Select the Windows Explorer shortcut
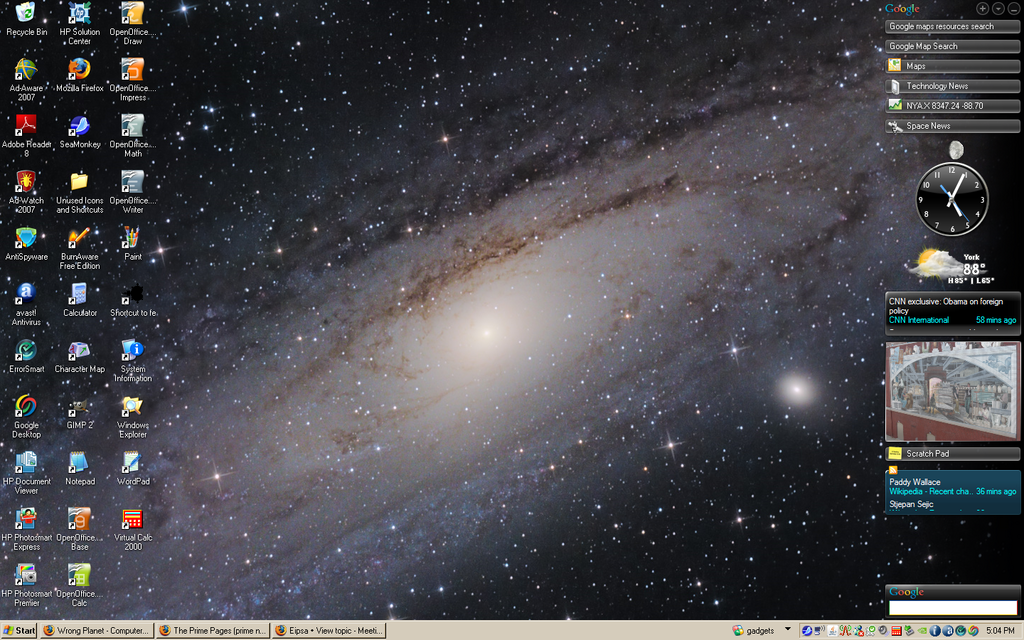The height and width of the screenshot is (640, 1024). [133, 416]
